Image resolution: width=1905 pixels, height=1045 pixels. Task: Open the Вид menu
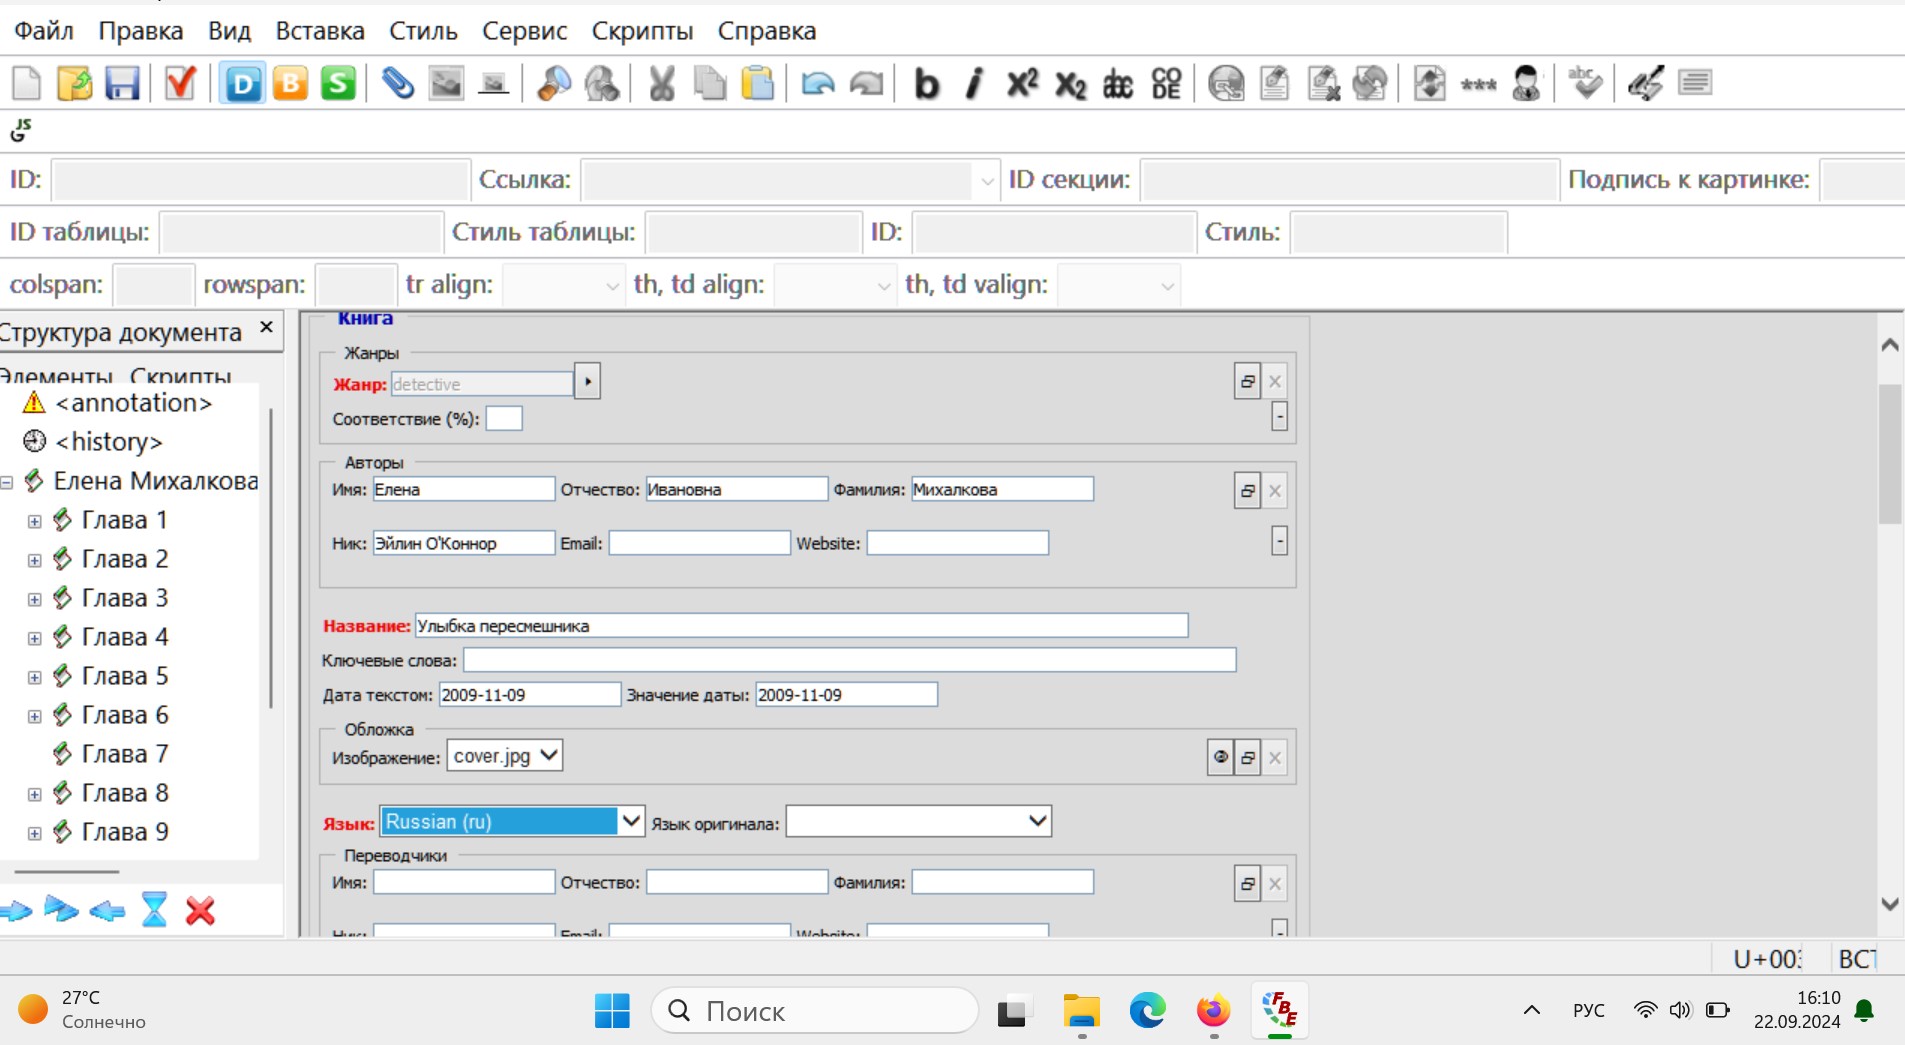[x=229, y=31]
